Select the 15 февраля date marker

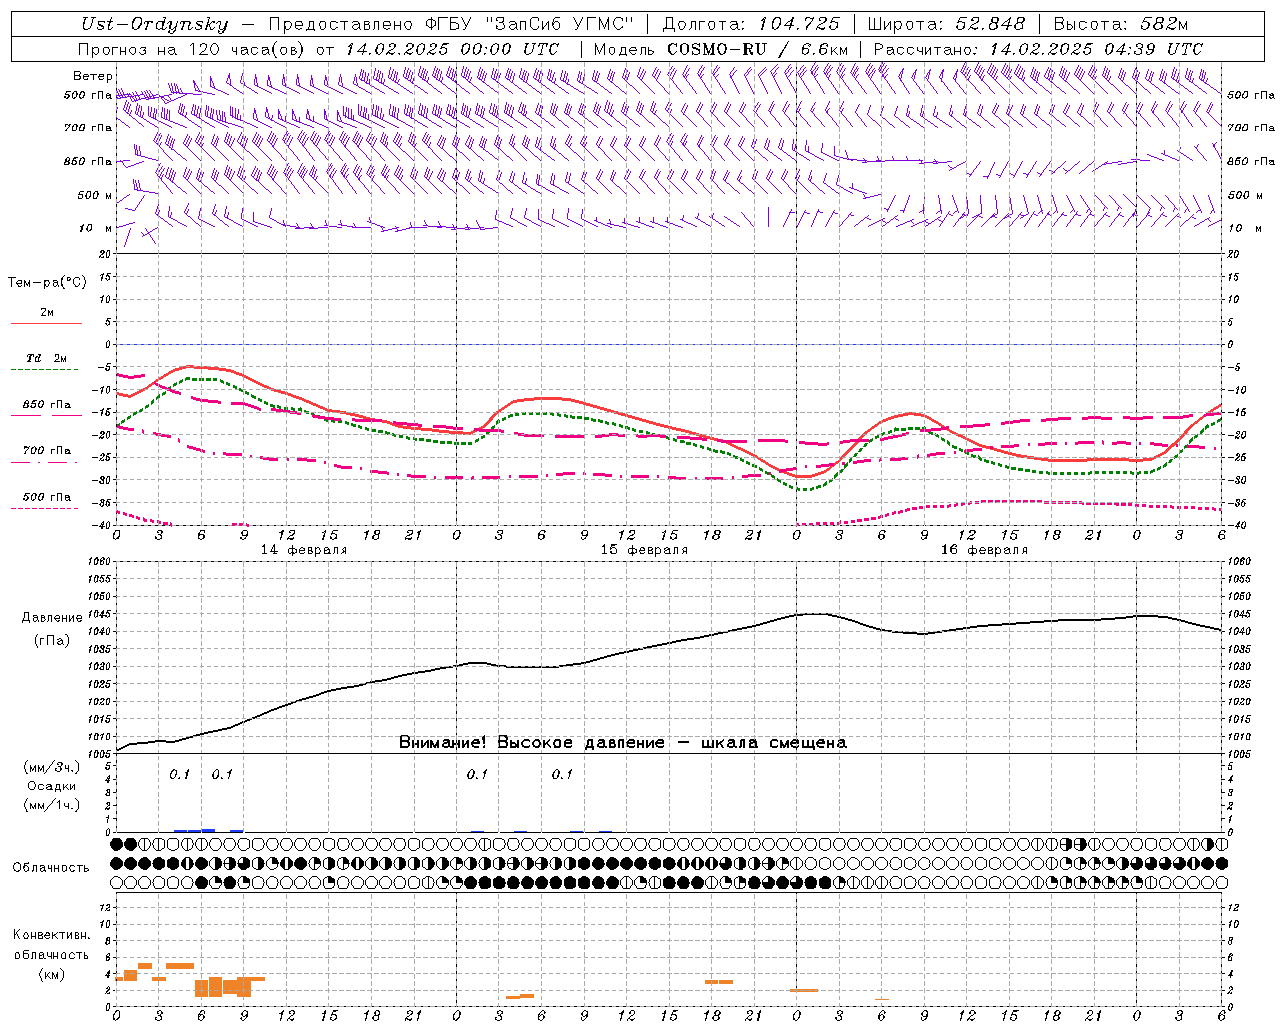pos(644,550)
